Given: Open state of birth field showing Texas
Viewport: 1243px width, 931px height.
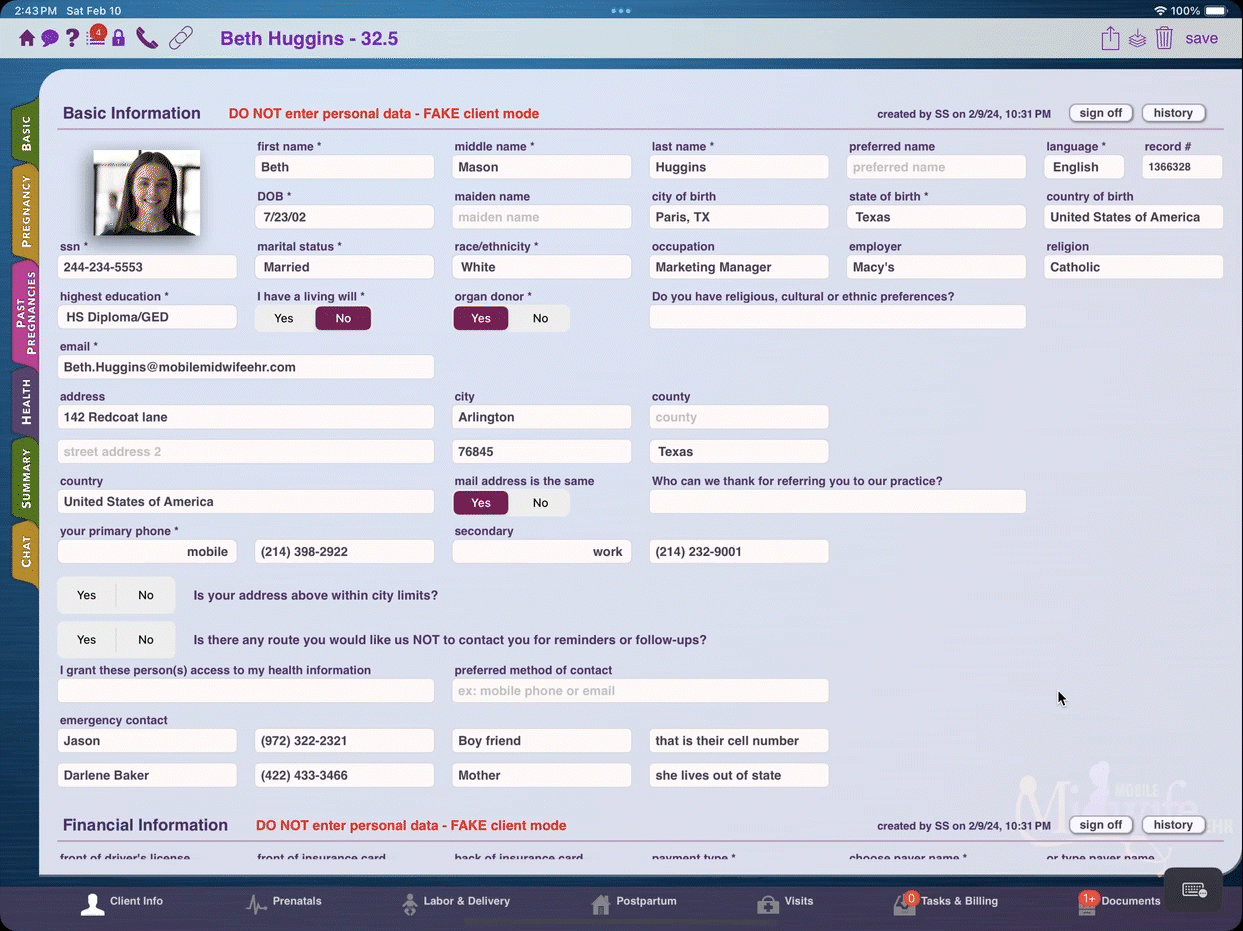Looking at the screenshot, I should pyautogui.click(x=937, y=217).
